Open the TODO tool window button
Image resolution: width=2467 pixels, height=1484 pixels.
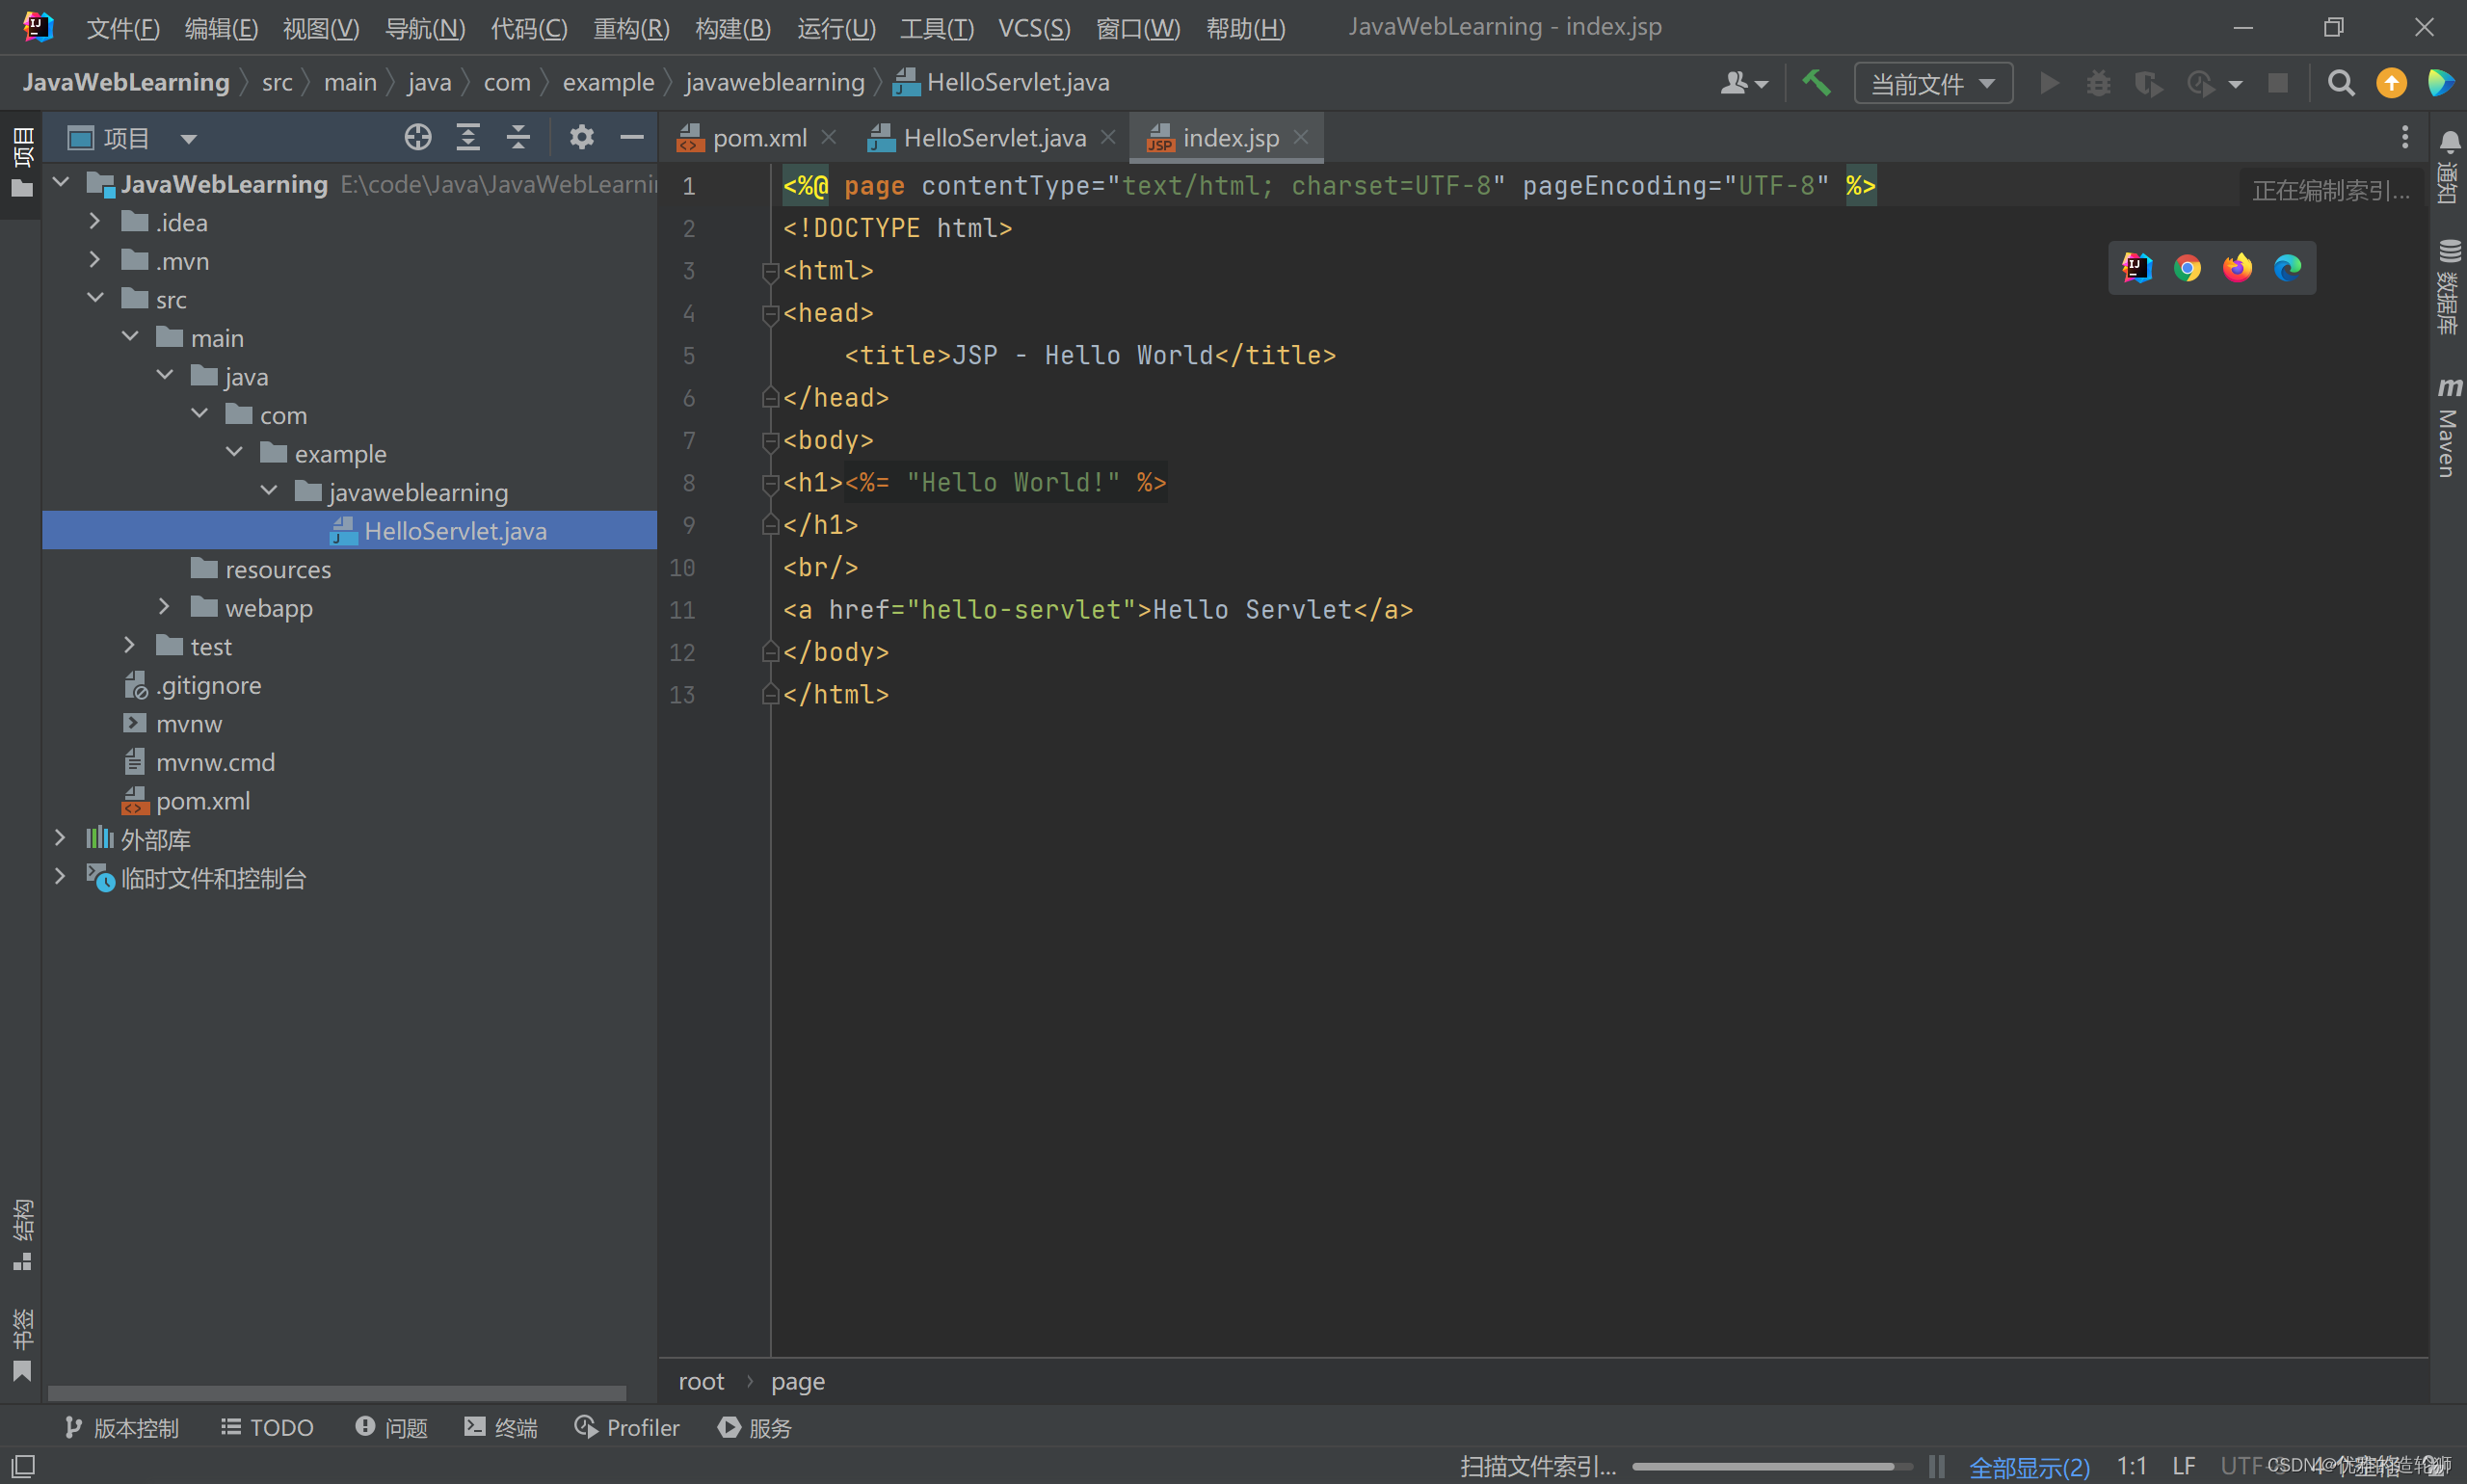pos(267,1427)
